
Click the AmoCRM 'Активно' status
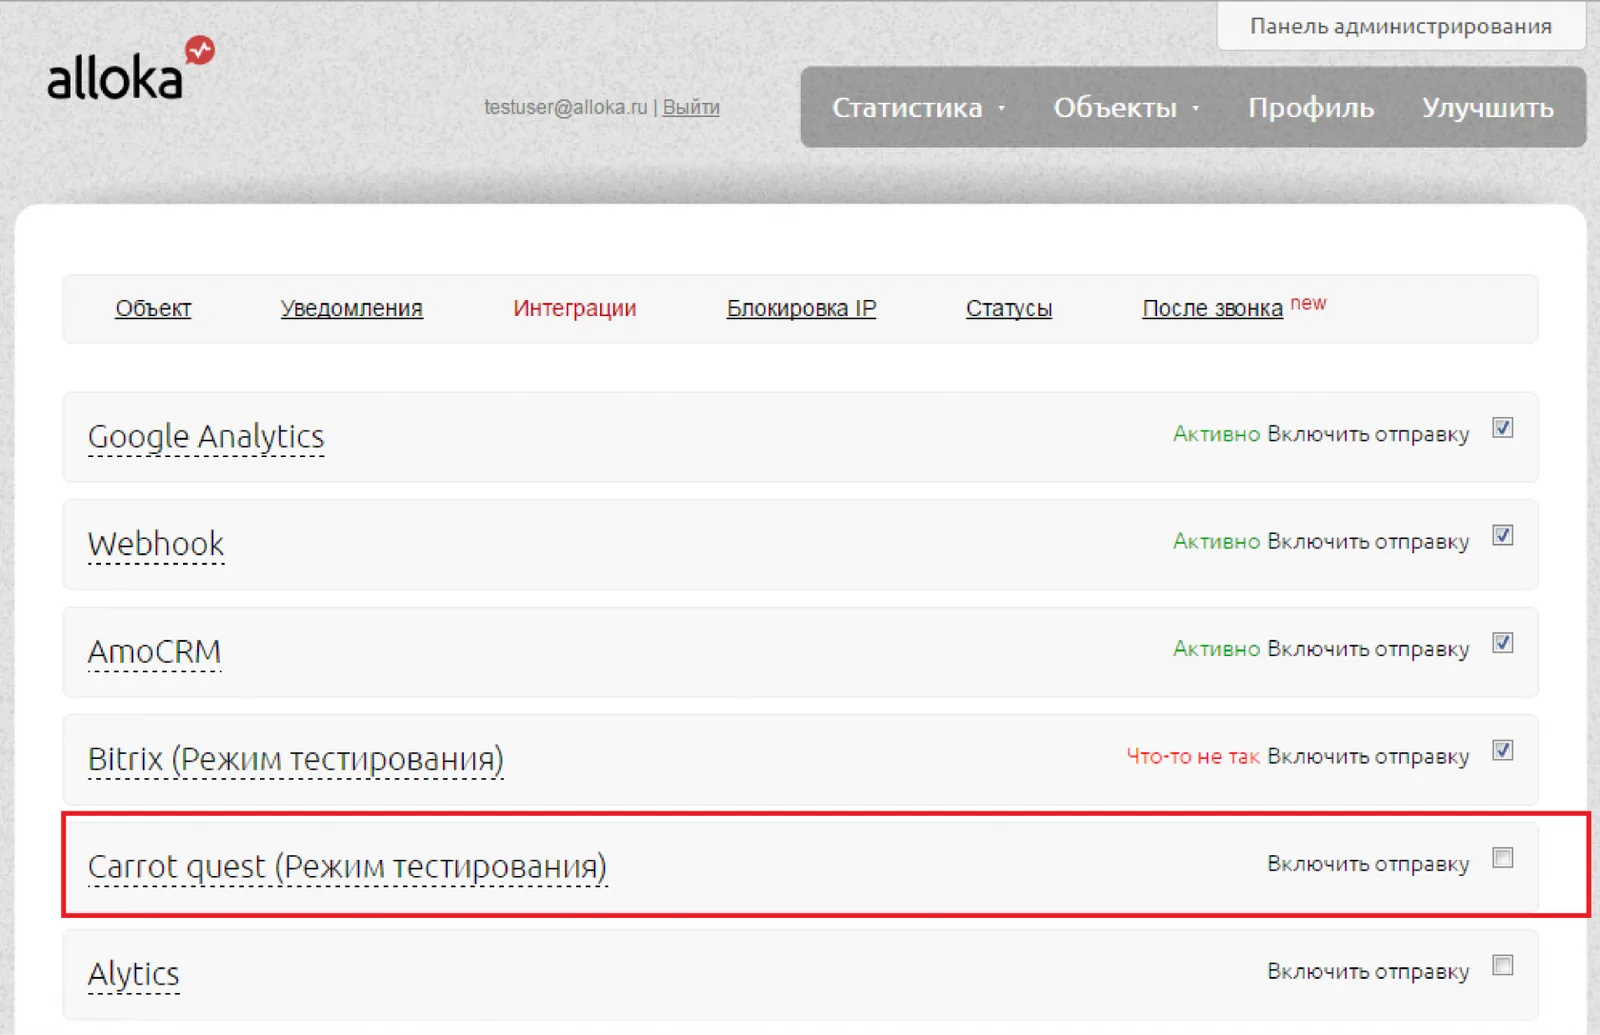coord(1216,649)
